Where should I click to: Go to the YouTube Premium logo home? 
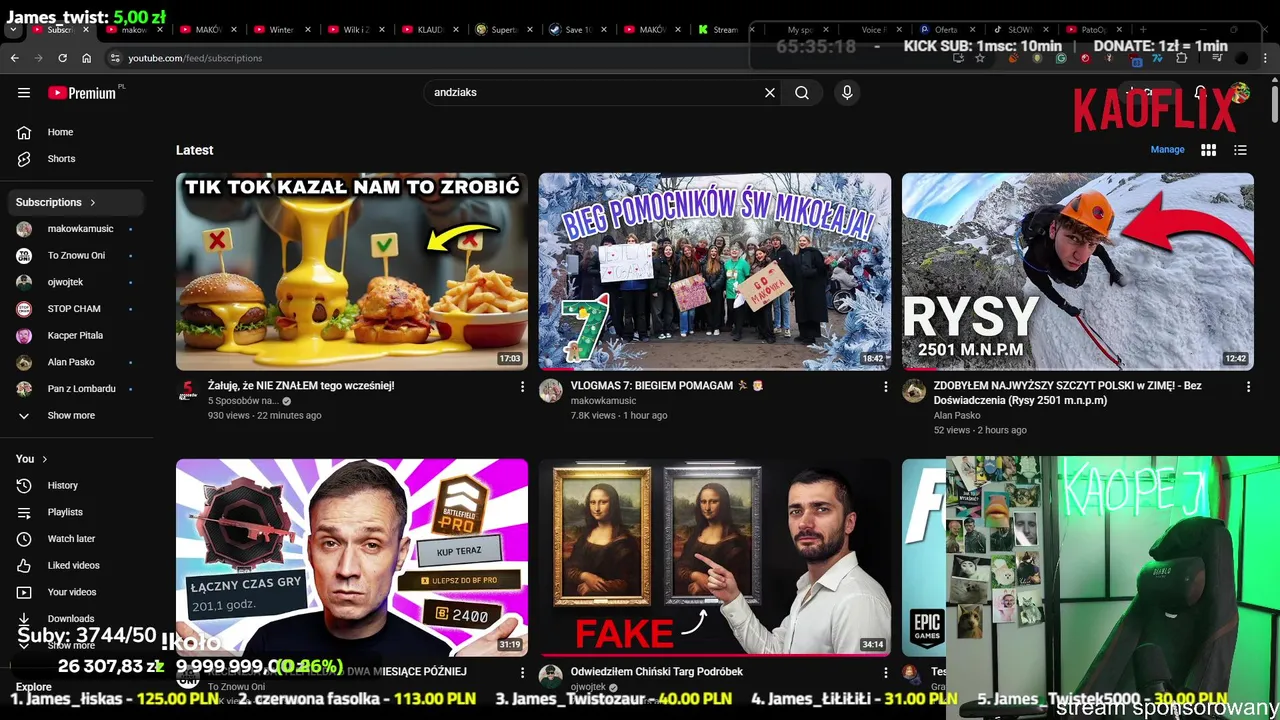[83, 92]
